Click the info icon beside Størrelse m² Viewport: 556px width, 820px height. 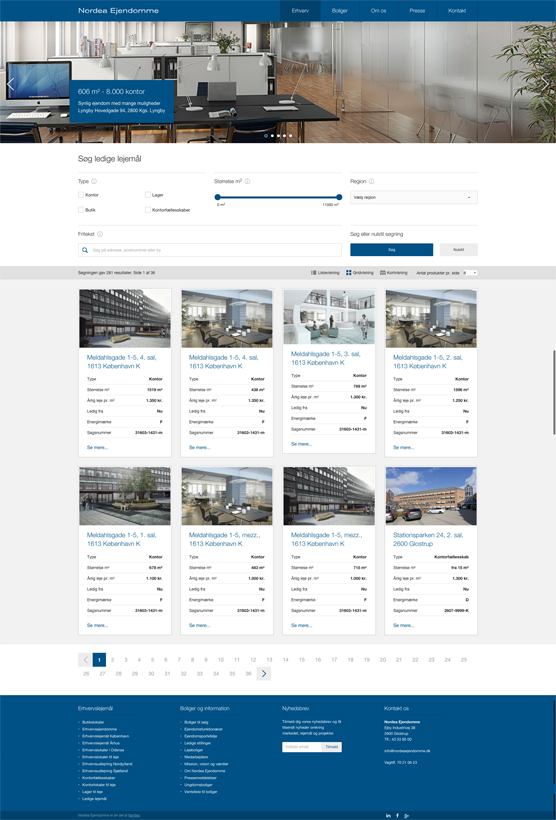247,181
